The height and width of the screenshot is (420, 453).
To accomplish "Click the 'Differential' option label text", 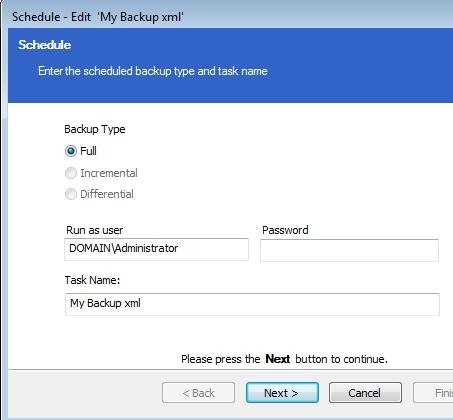I will coord(107,194).
